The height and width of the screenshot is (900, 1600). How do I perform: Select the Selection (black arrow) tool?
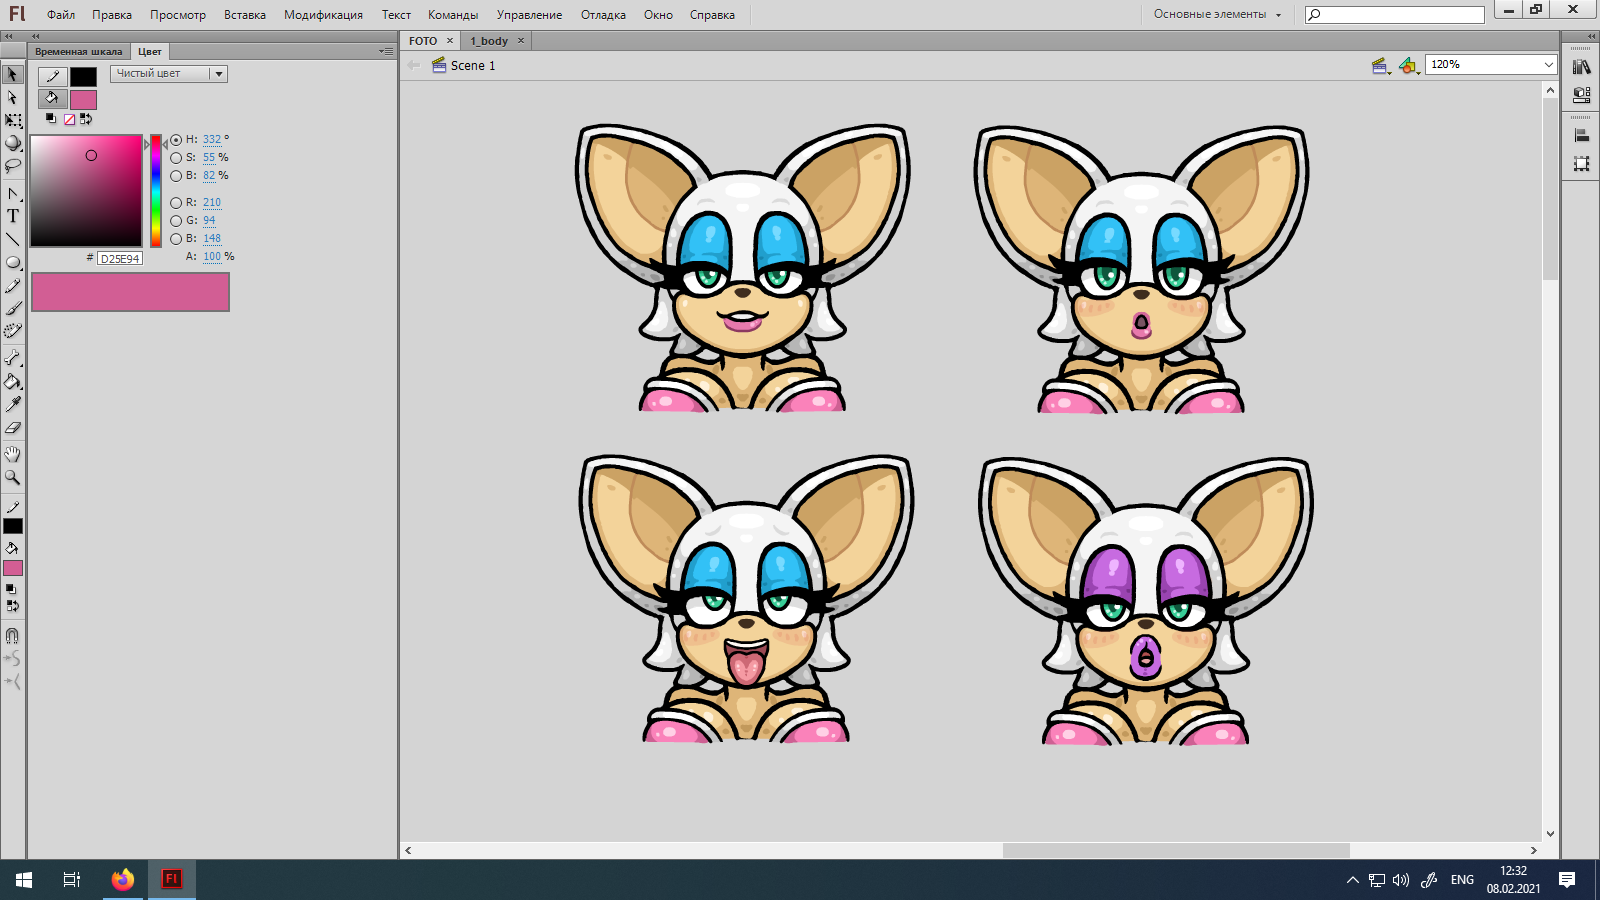pyautogui.click(x=13, y=74)
